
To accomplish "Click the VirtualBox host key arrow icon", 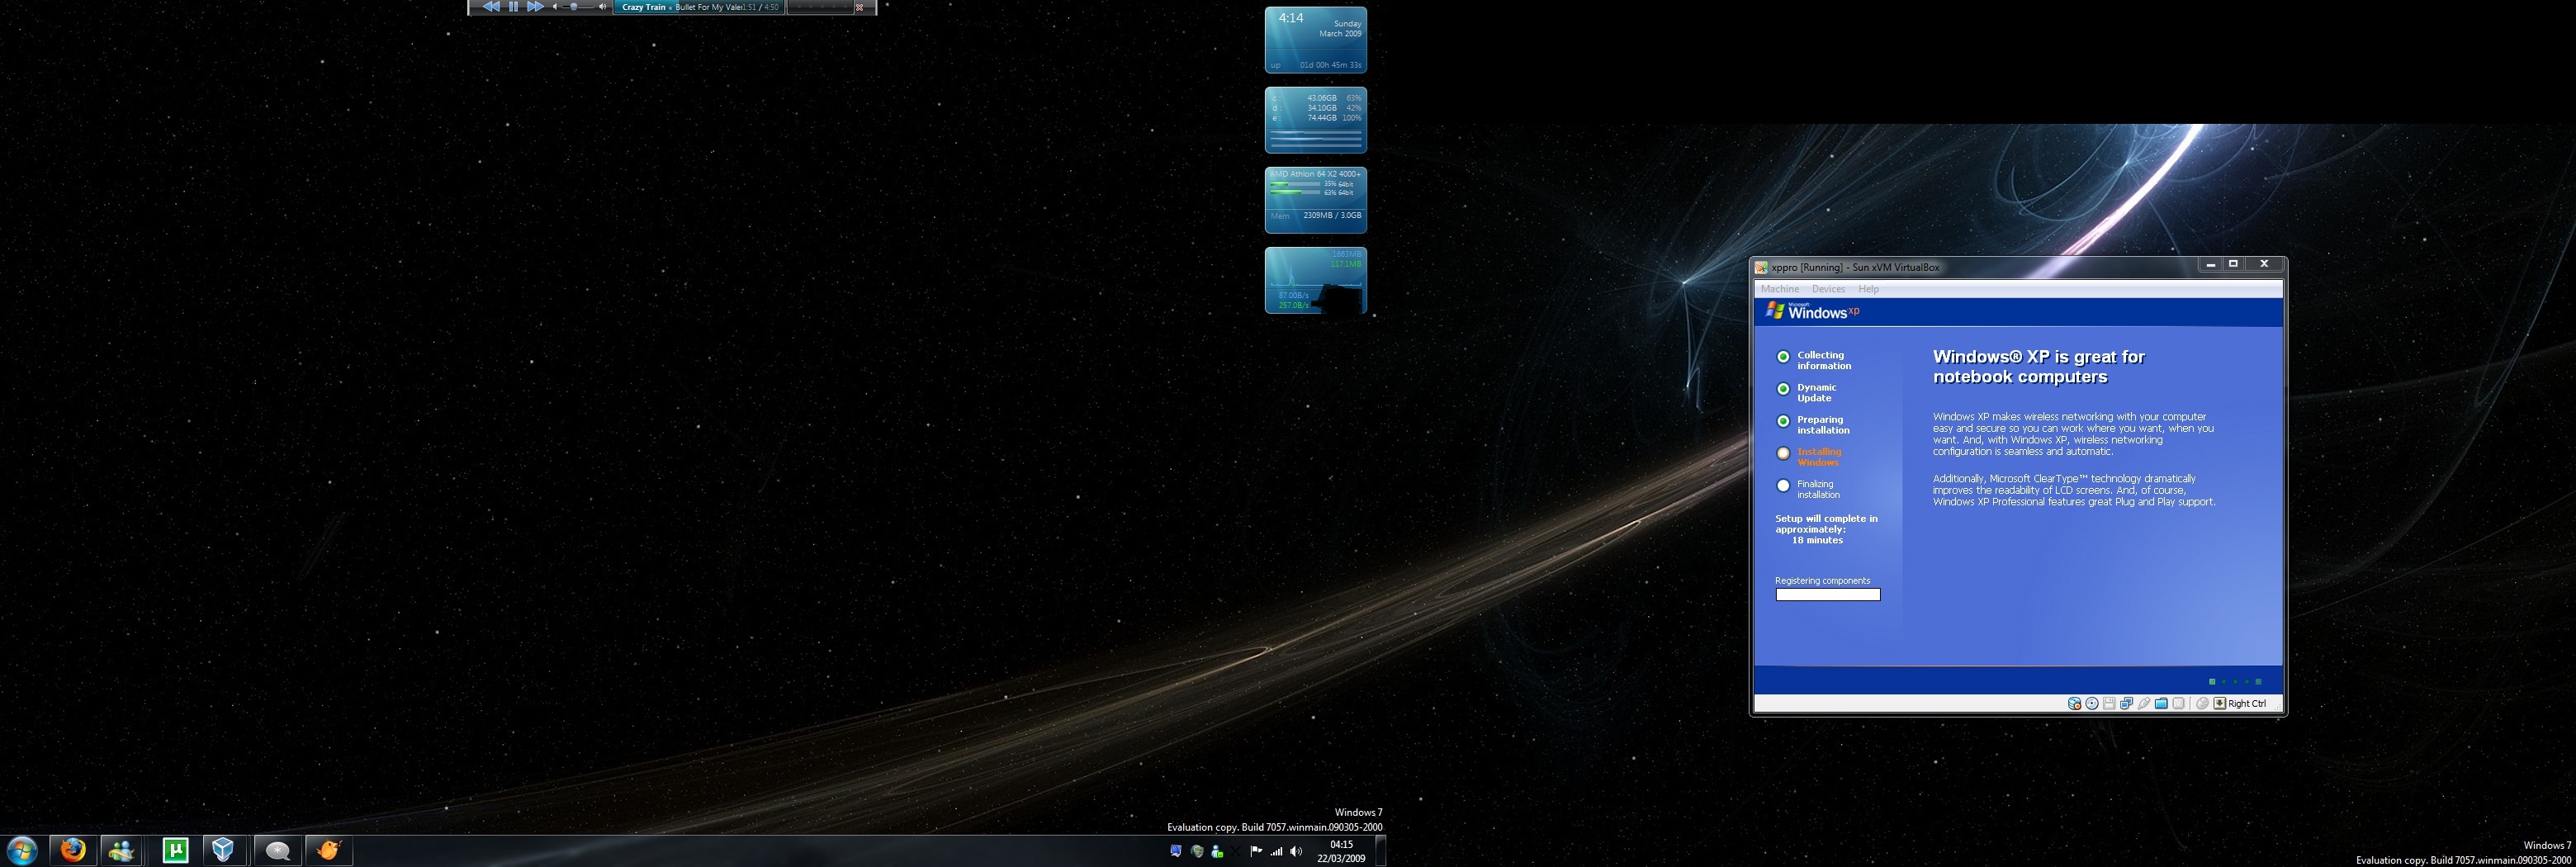I will tap(2219, 704).
